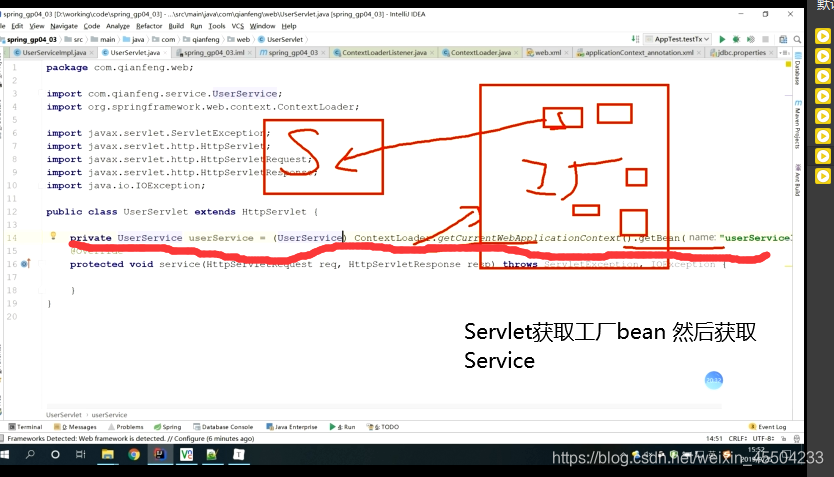Switch to UserServlet.java tab
834x477 pixels.
click(135, 53)
